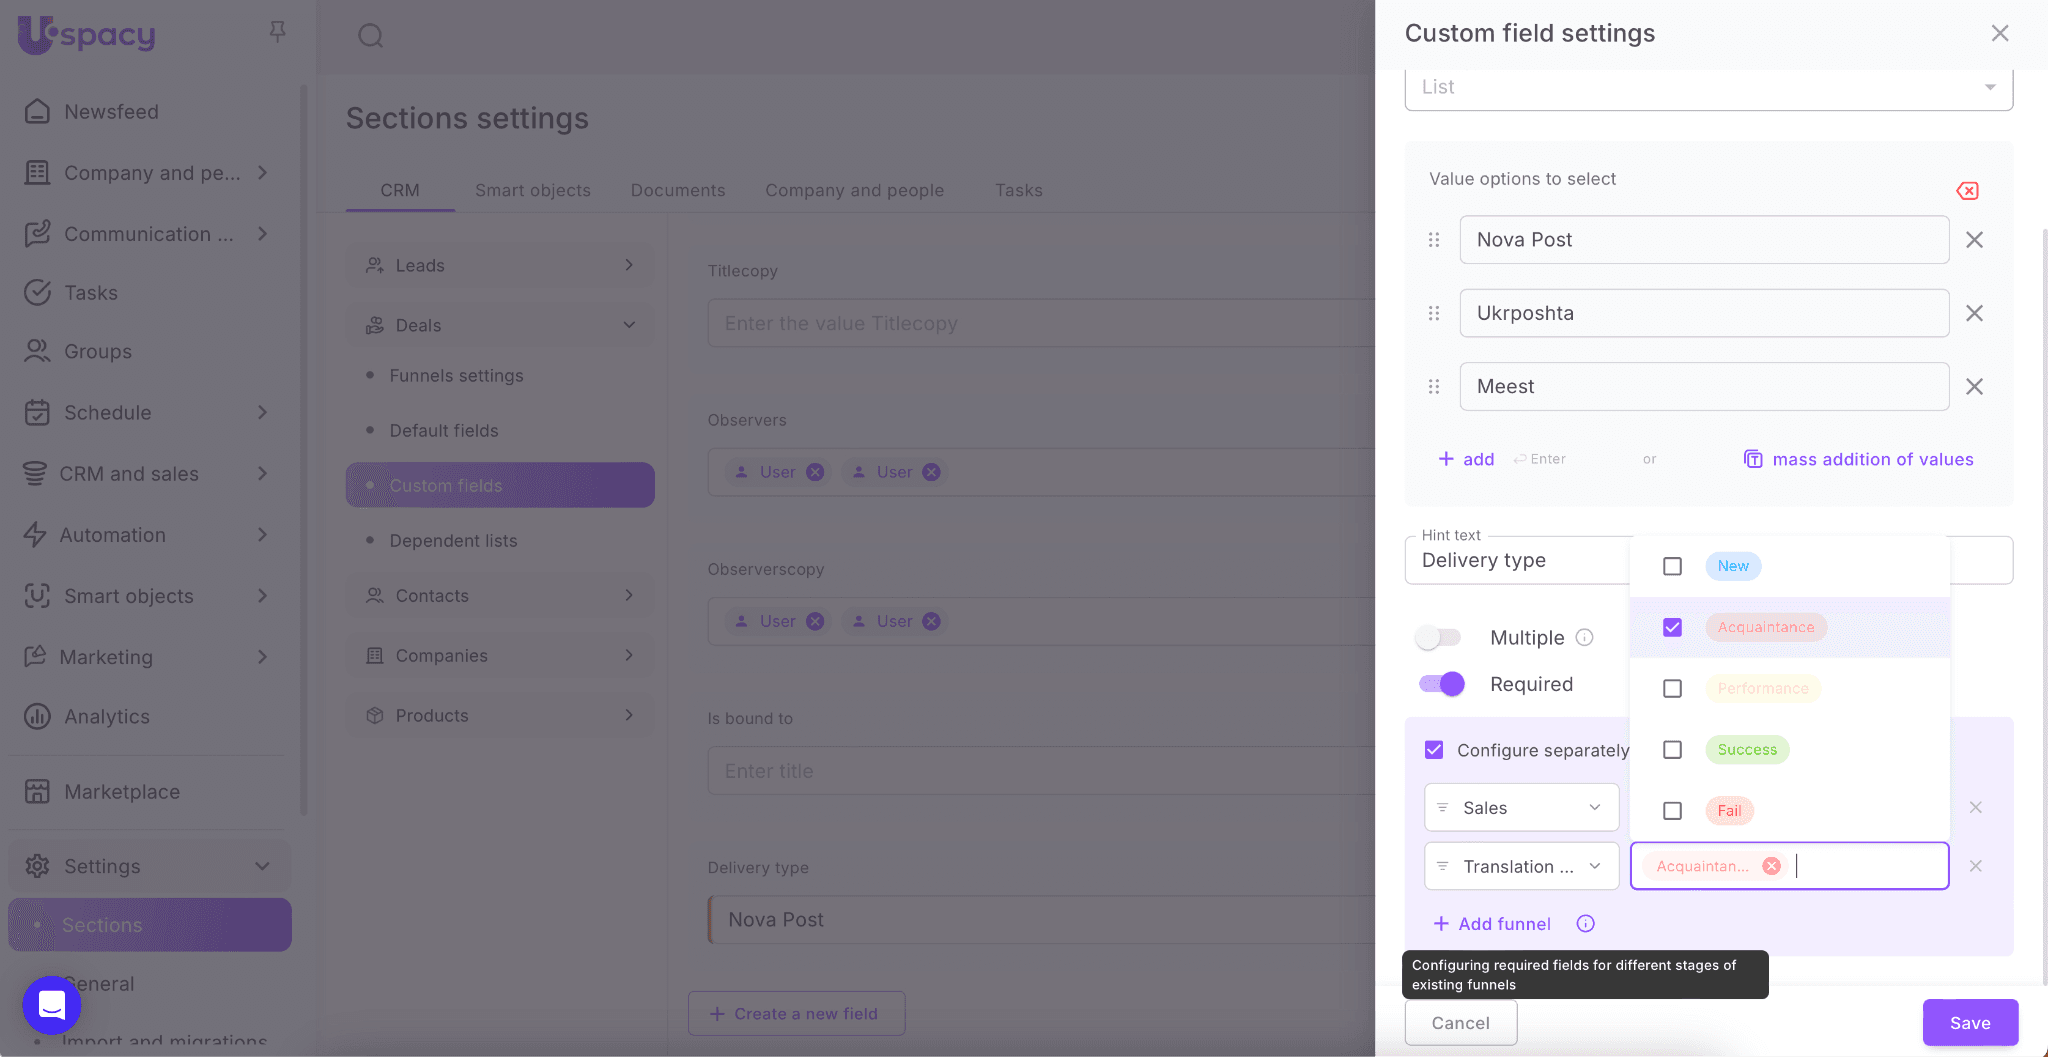Save the custom field settings
The image size is (2048, 1057).
coord(1969,1023)
